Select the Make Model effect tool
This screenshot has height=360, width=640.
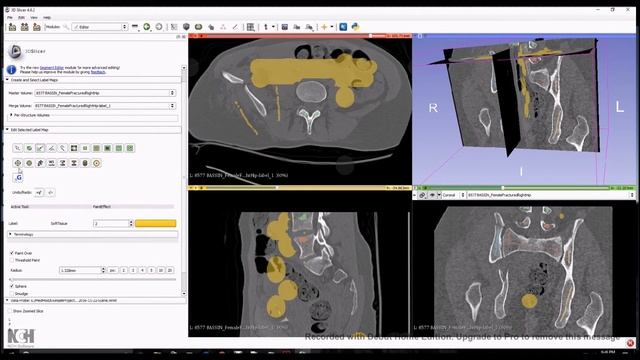point(85,163)
